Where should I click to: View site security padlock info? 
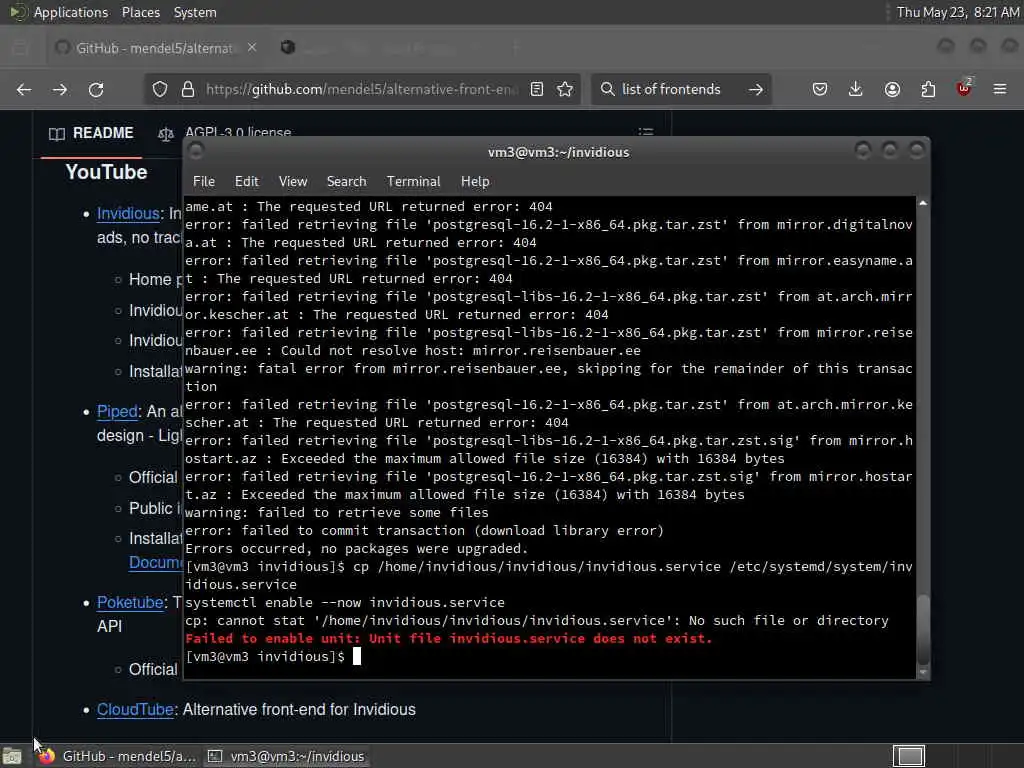click(188, 89)
